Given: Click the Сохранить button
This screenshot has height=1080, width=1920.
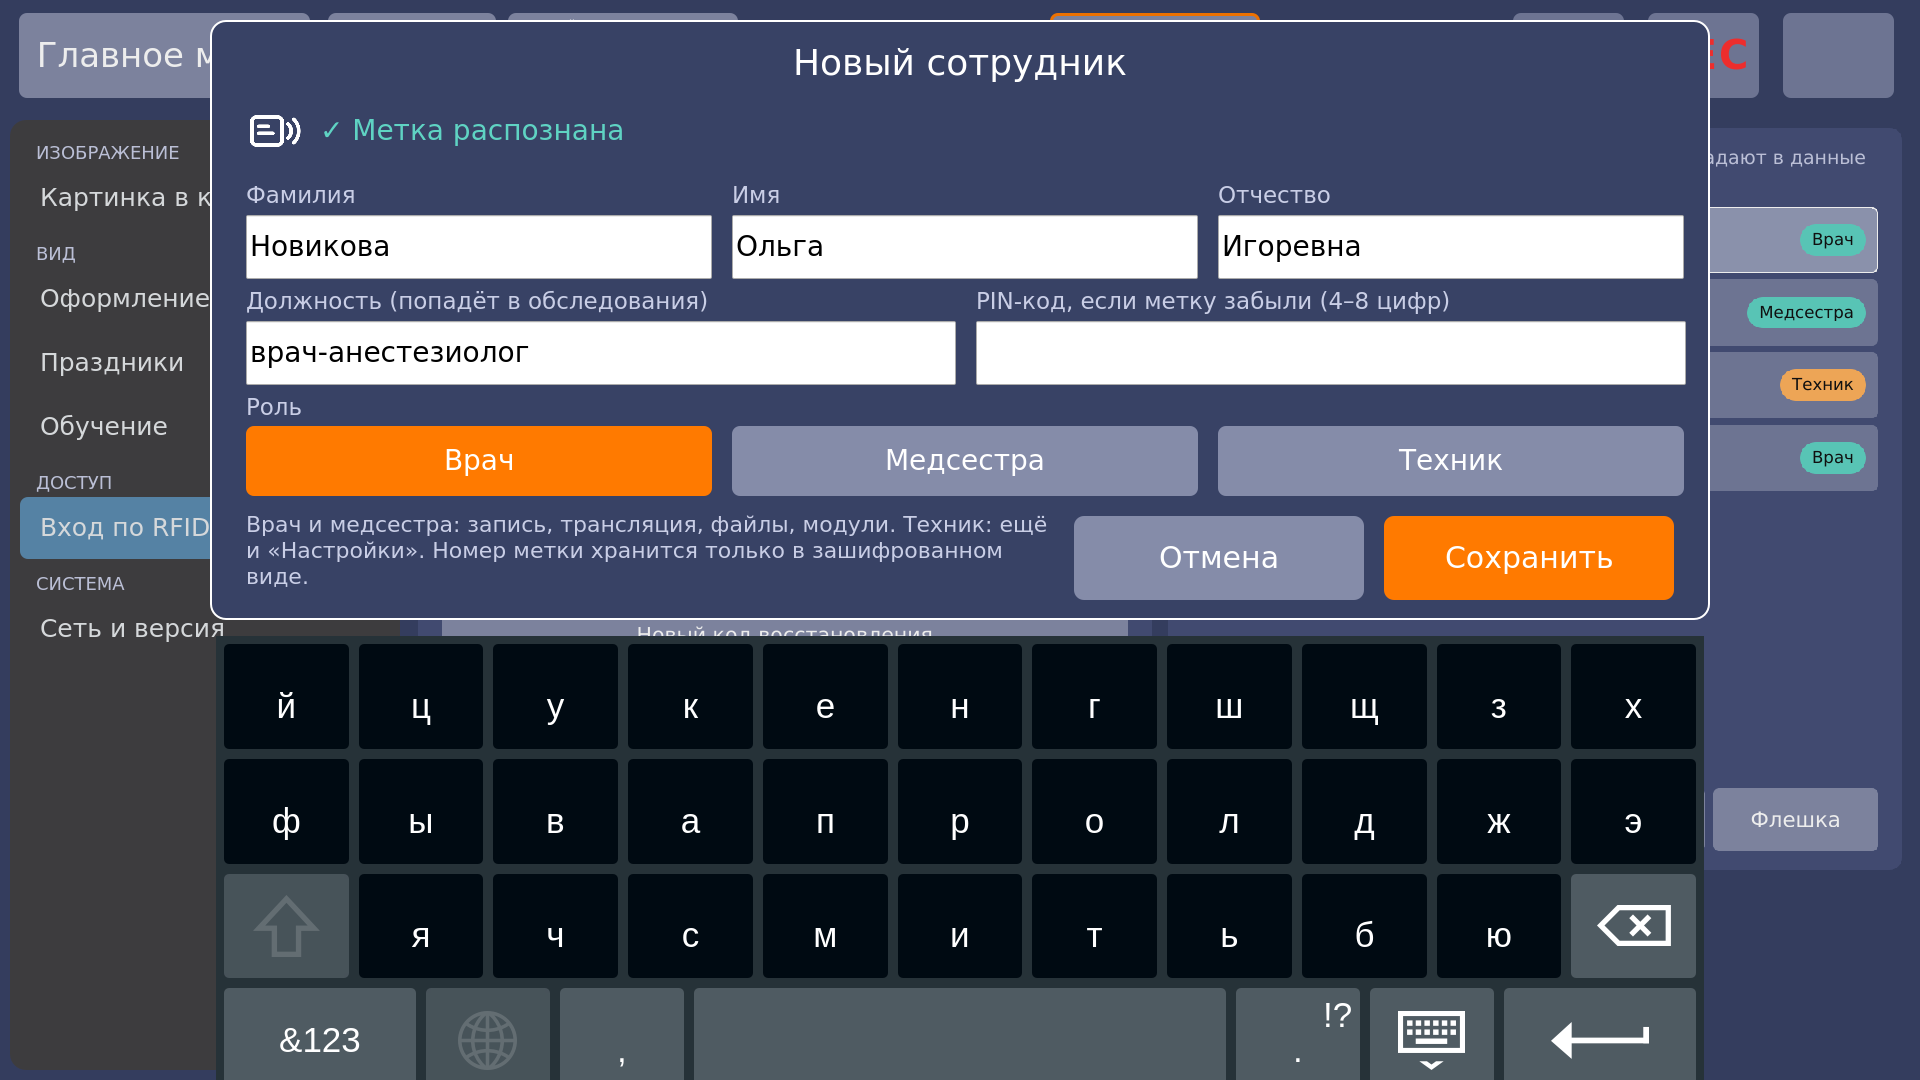Looking at the screenshot, I should click(x=1529, y=558).
